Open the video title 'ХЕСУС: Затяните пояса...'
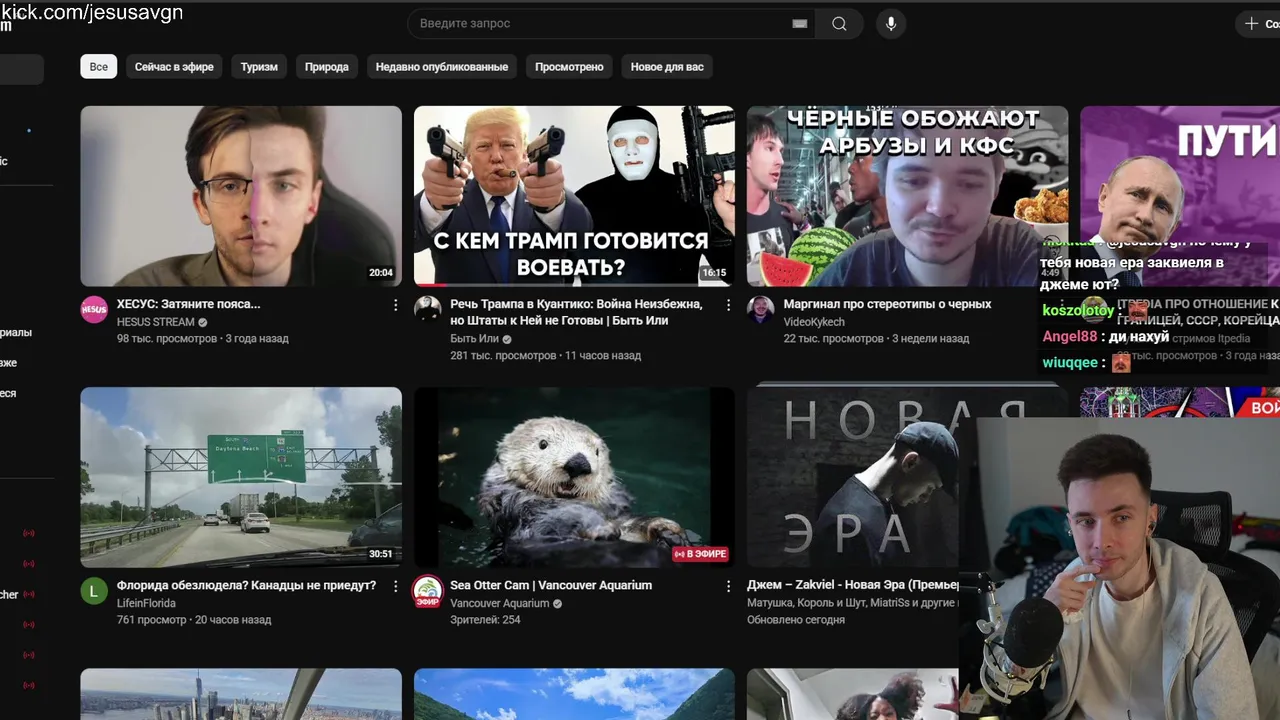1280x720 pixels. coord(188,304)
